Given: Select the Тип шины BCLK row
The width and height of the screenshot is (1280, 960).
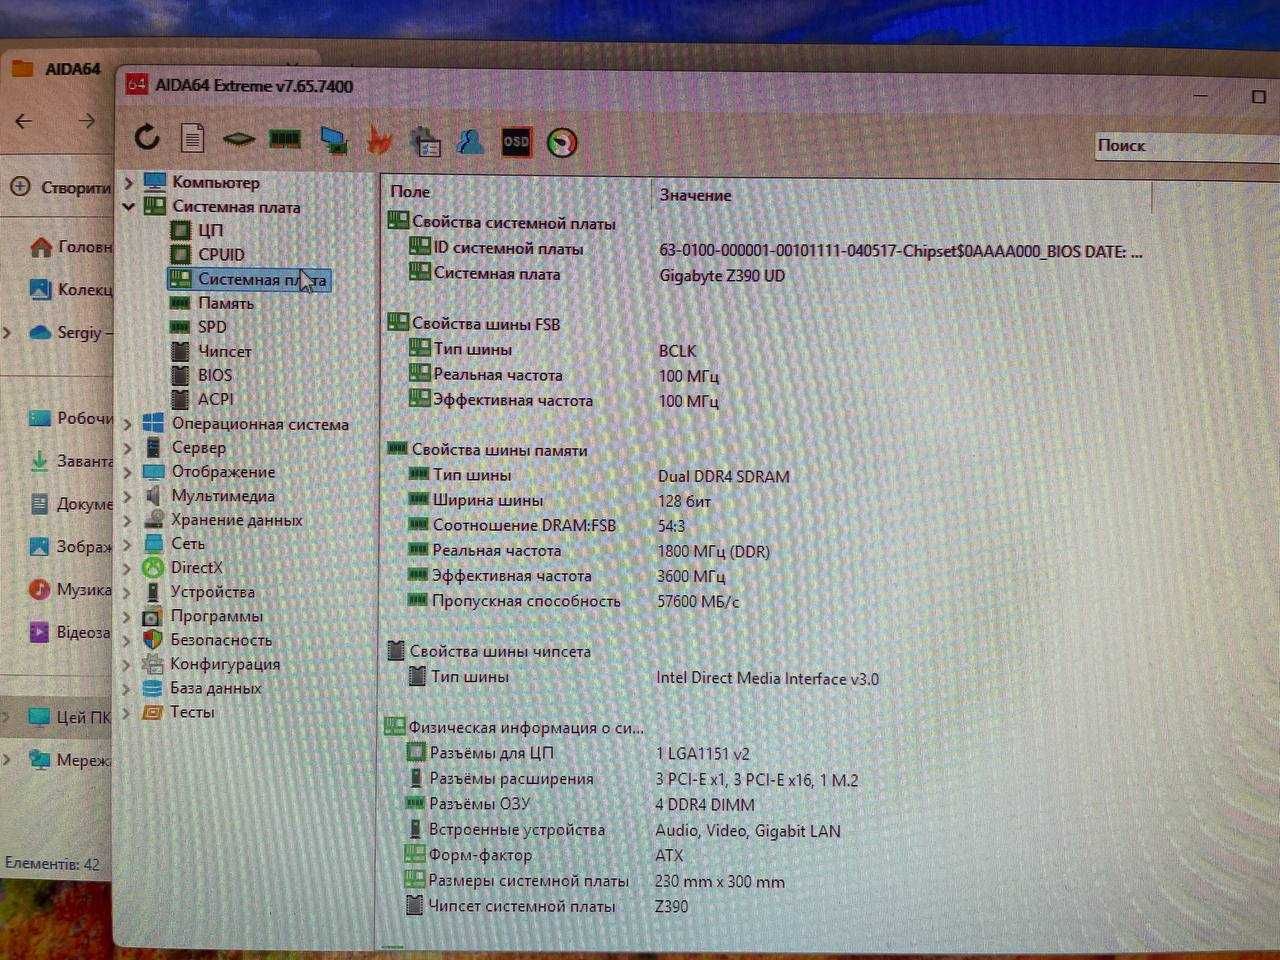Looking at the screenshot, I should (x=552, y=350).
